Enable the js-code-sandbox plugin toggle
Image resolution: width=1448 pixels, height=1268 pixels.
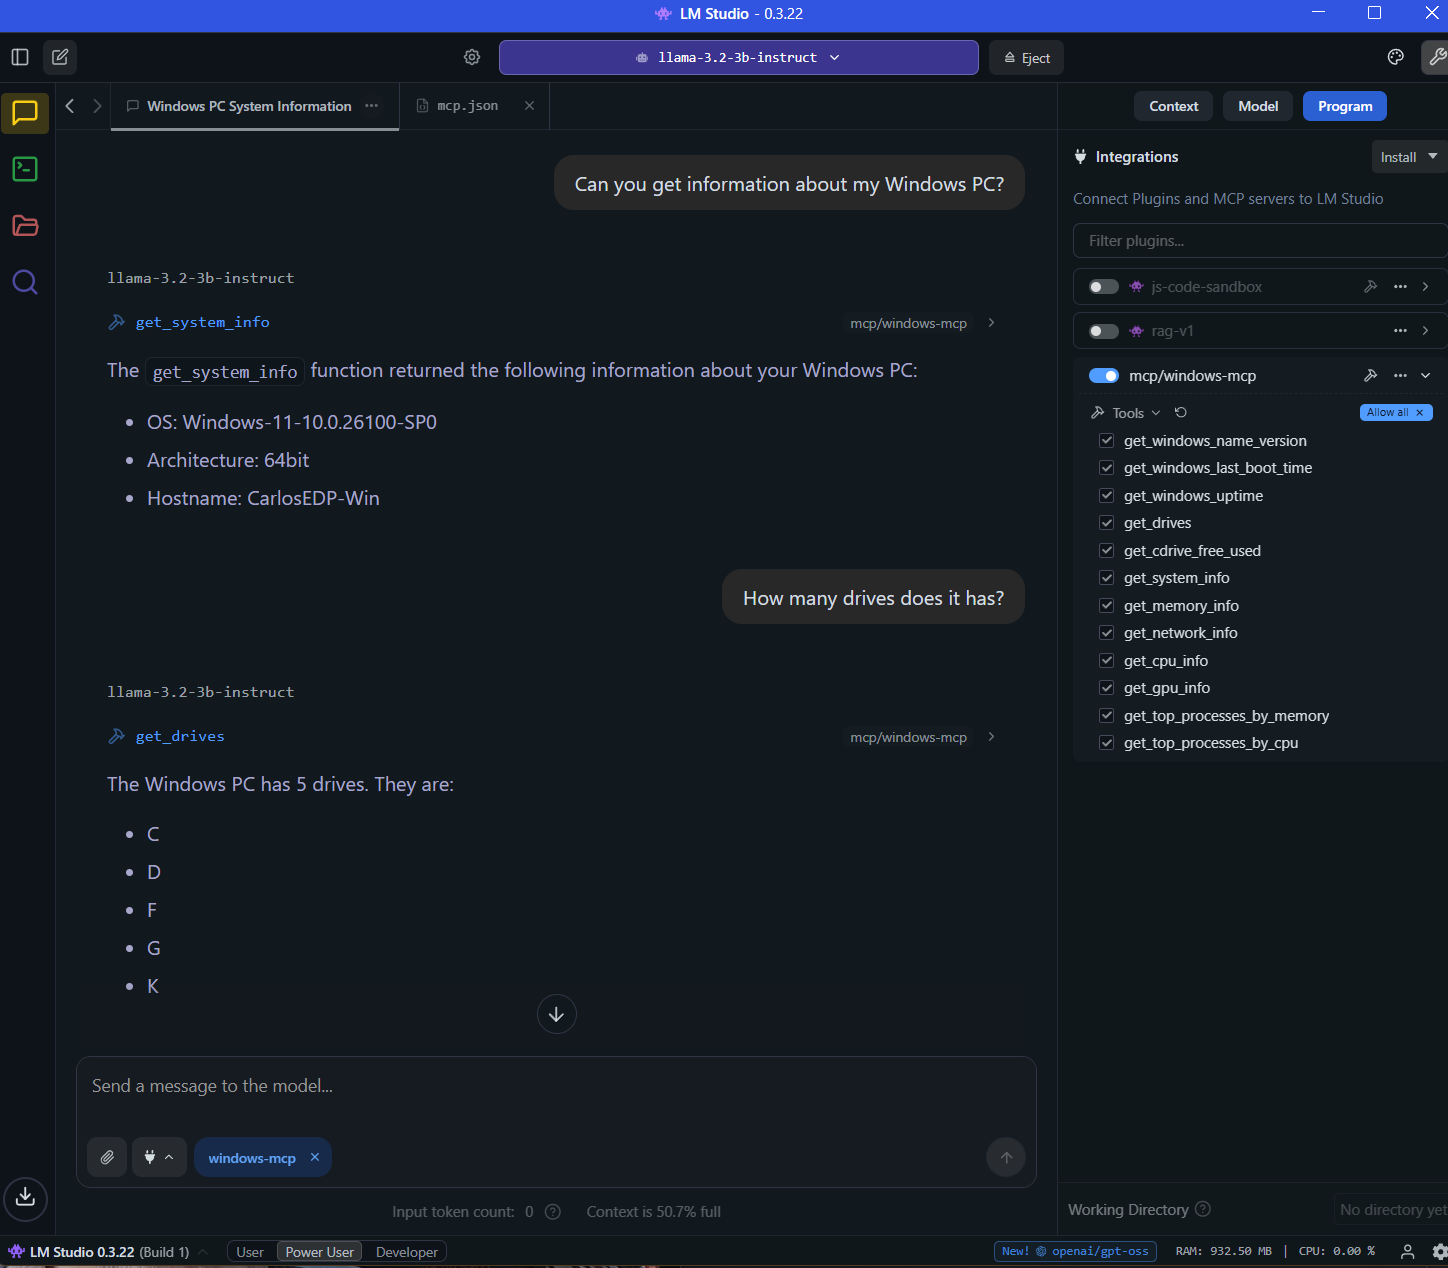[1104, 287]
